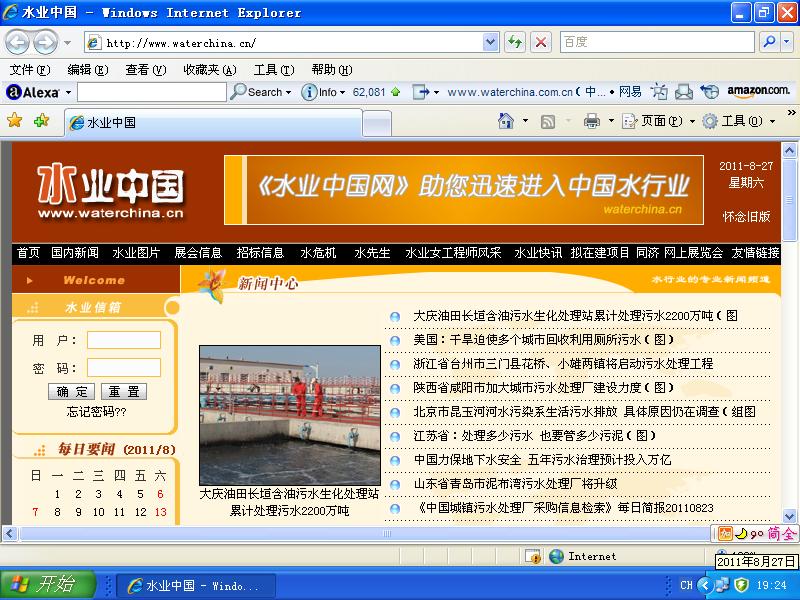Viewport: 800px width, 600px height.
Task: Open the 查看(V) menu
Action: click(146, 69)
